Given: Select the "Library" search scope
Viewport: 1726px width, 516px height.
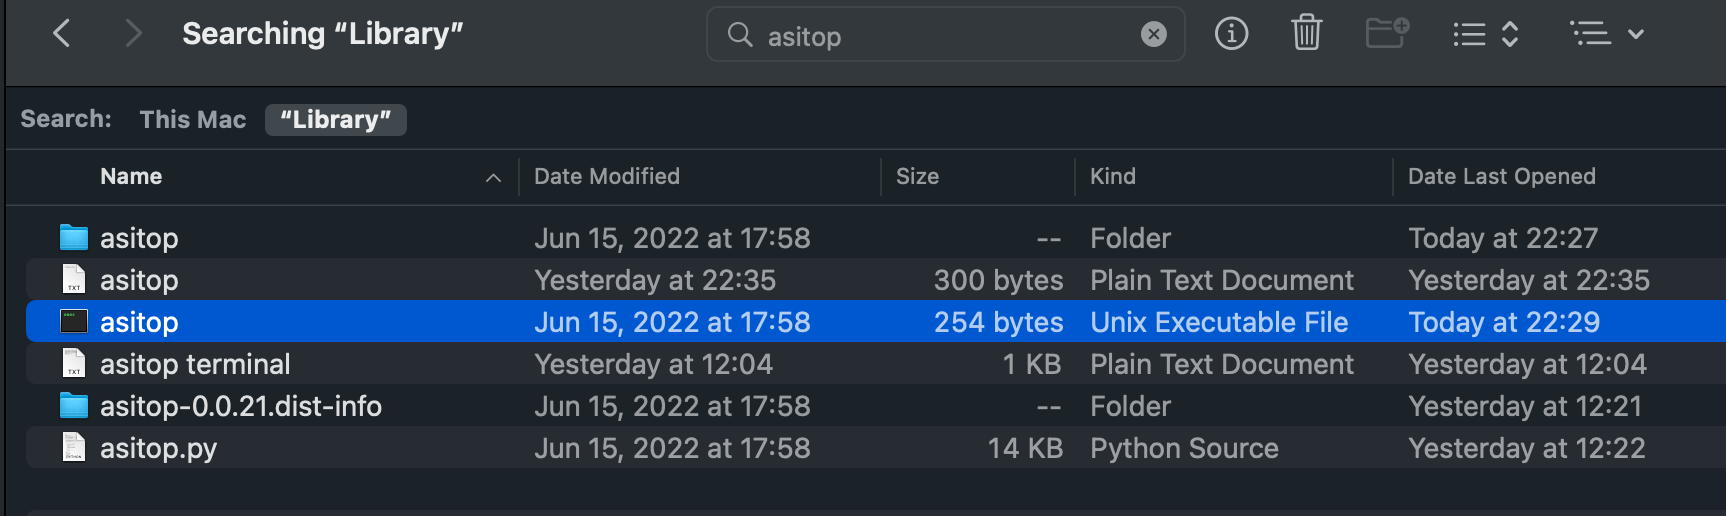Looking at the screenshot, I should coord(335,120).
